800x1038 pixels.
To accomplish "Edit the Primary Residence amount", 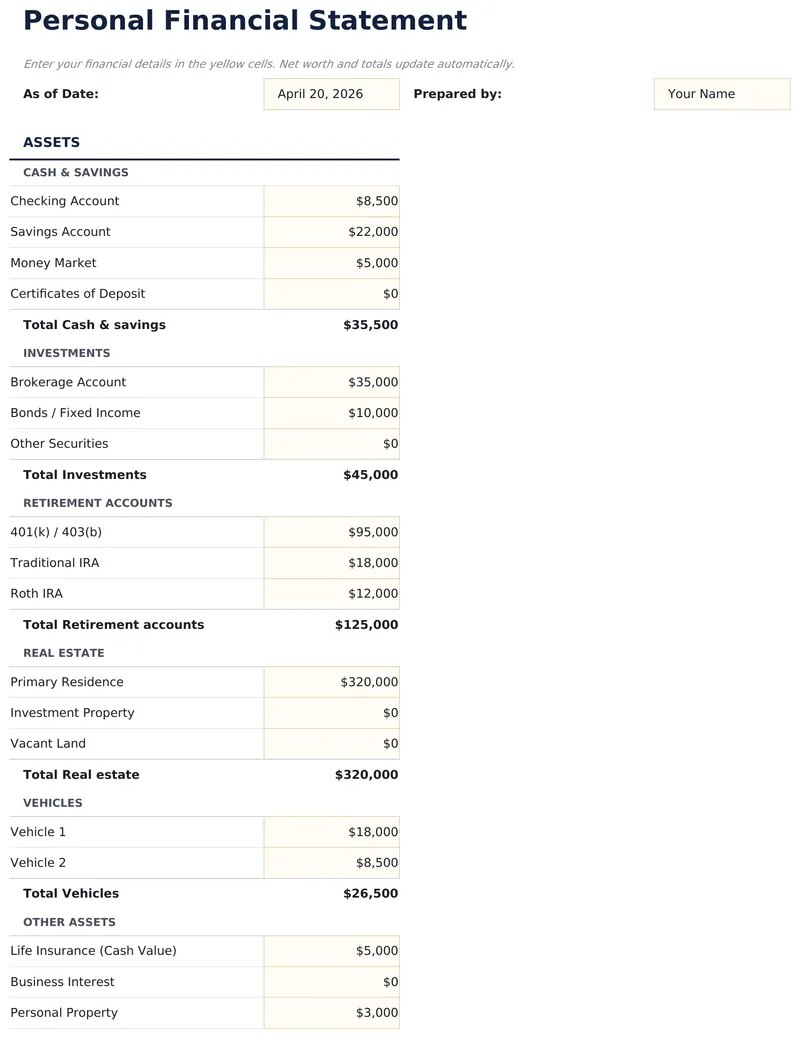I will (331, 681).
